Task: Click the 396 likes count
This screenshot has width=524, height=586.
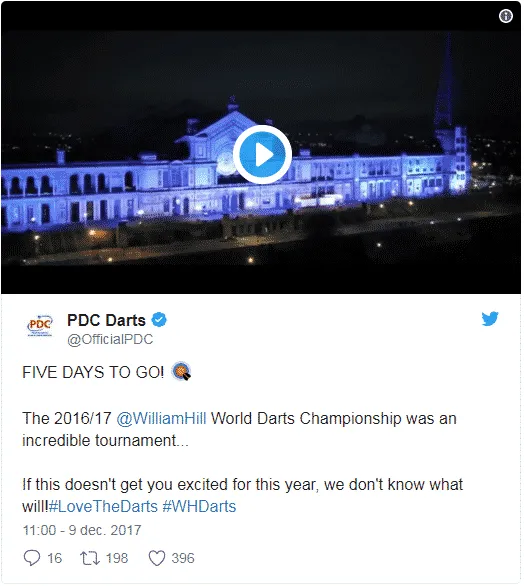Action: [x=183, y=558]
